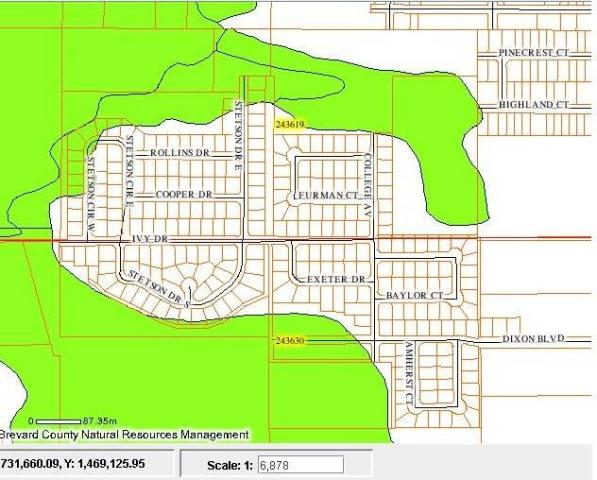Click the COLLEGE AV street label

367,186
